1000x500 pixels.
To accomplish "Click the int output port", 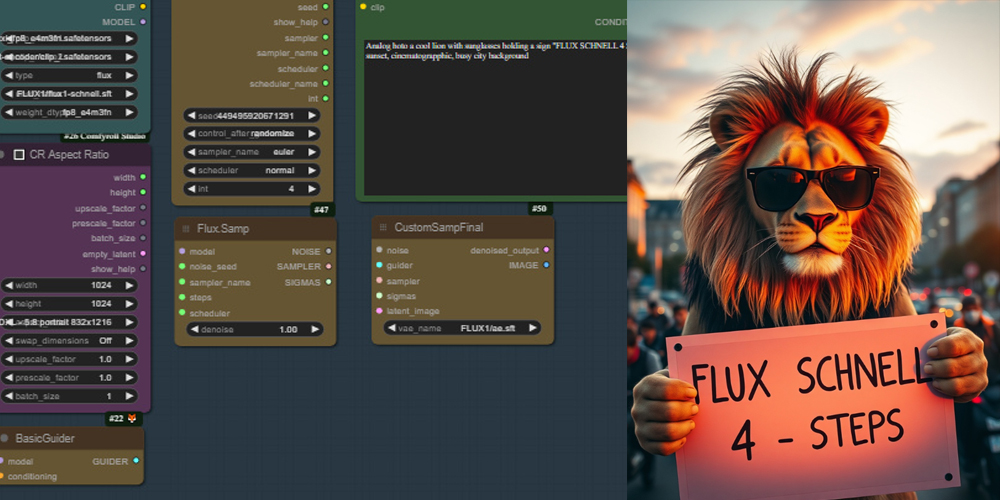I will [326, 99].
